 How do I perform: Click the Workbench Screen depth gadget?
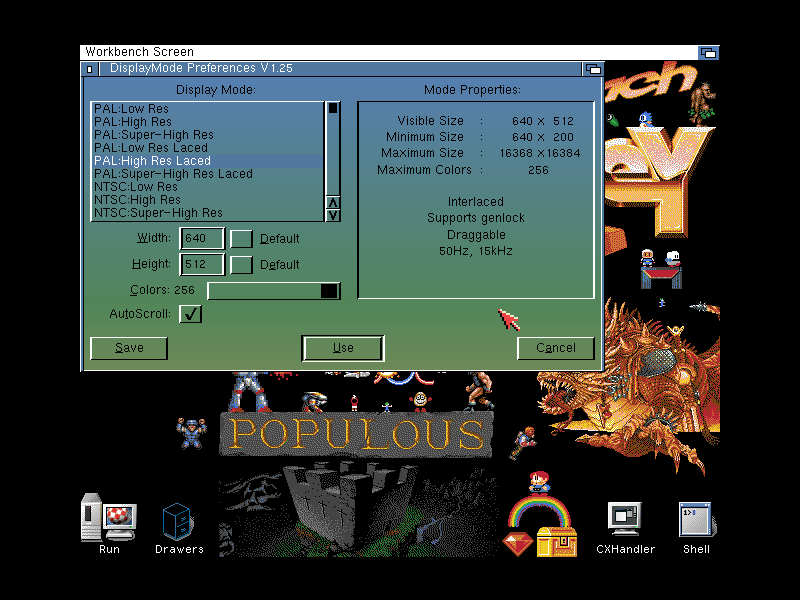click(708, 53)
